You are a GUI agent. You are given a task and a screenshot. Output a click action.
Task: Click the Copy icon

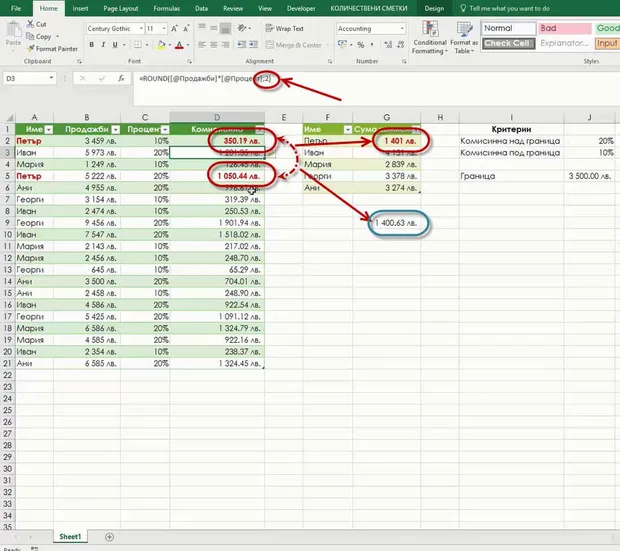click(30, 36)
